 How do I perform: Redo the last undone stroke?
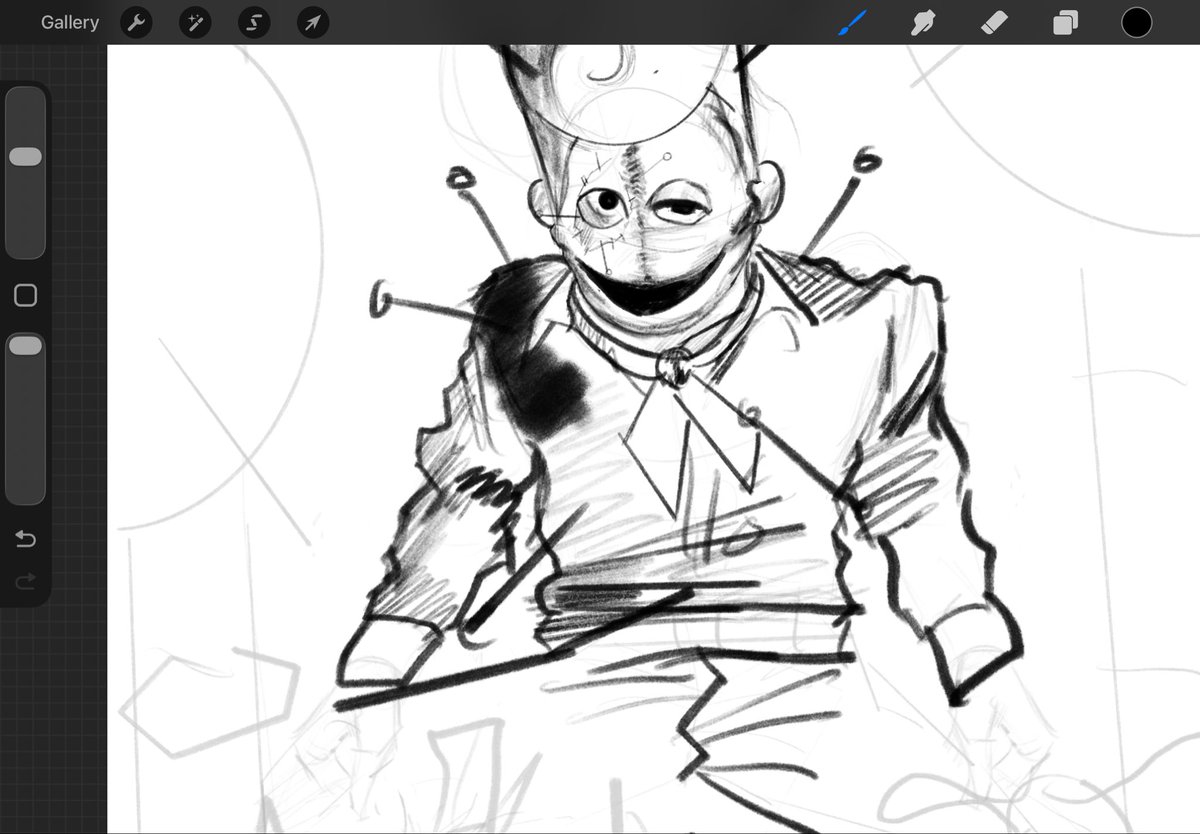pos(26,581)
